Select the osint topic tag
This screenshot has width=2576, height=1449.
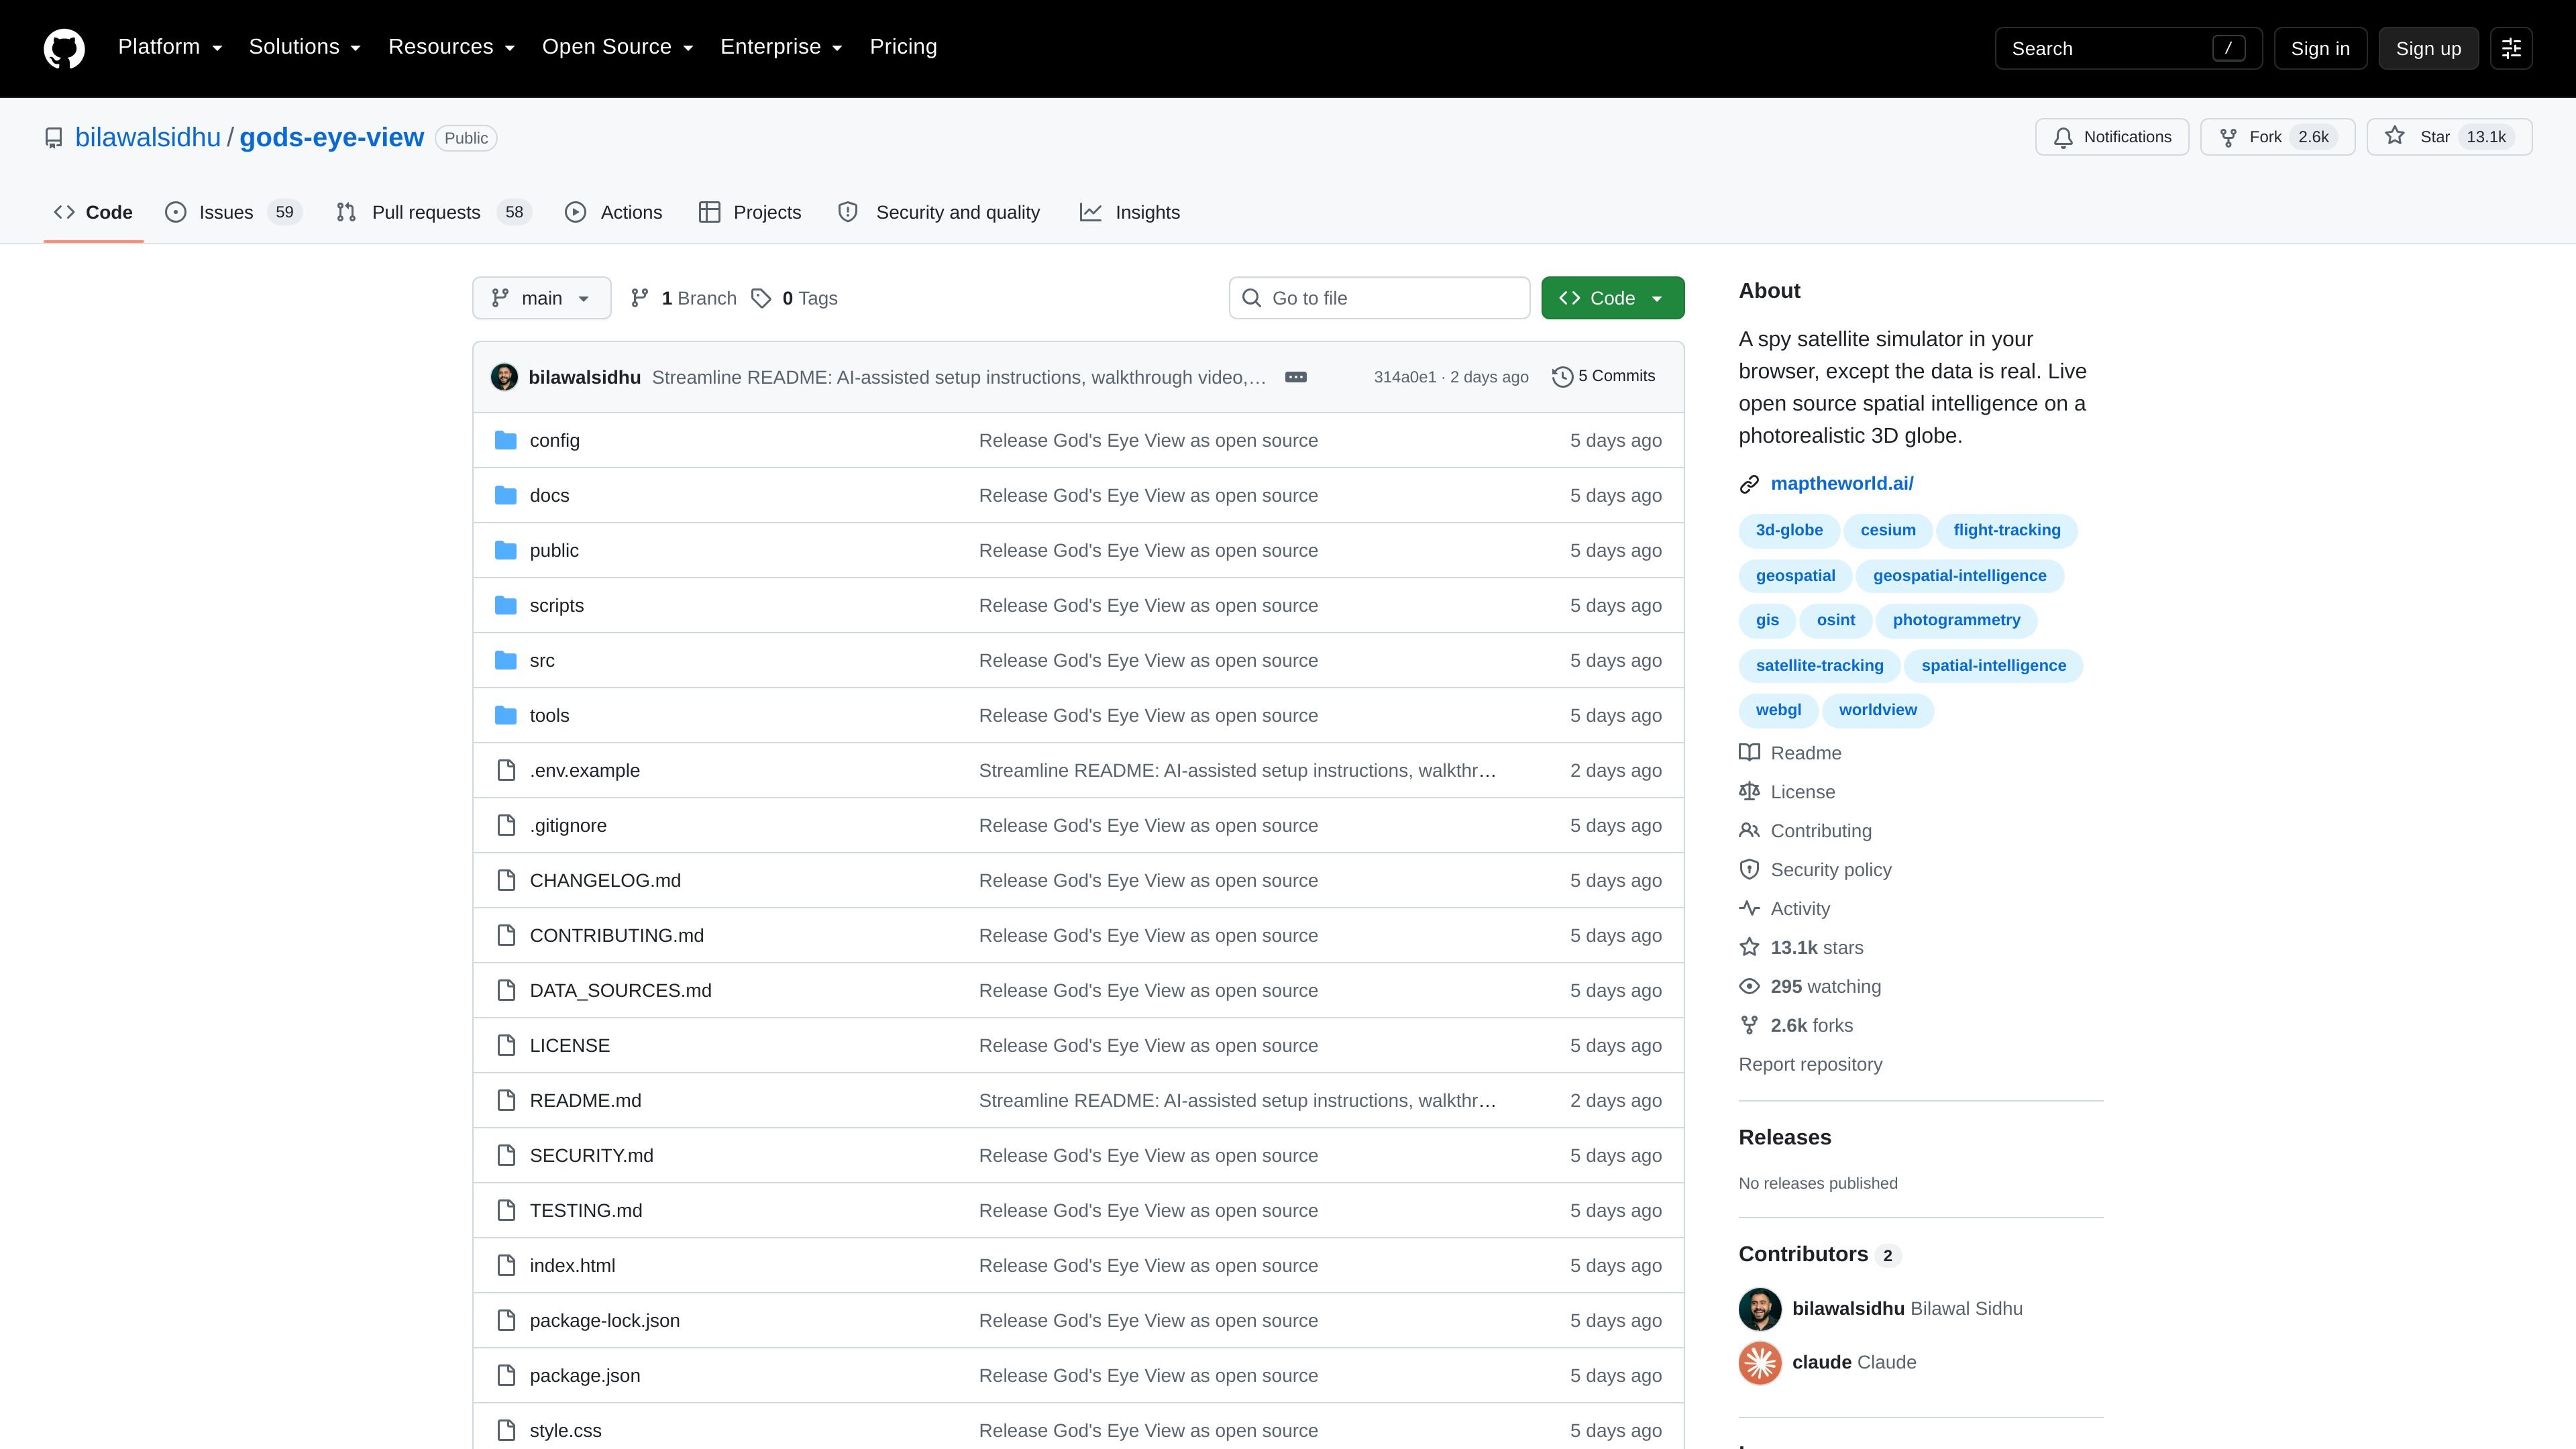point(1836,620)
